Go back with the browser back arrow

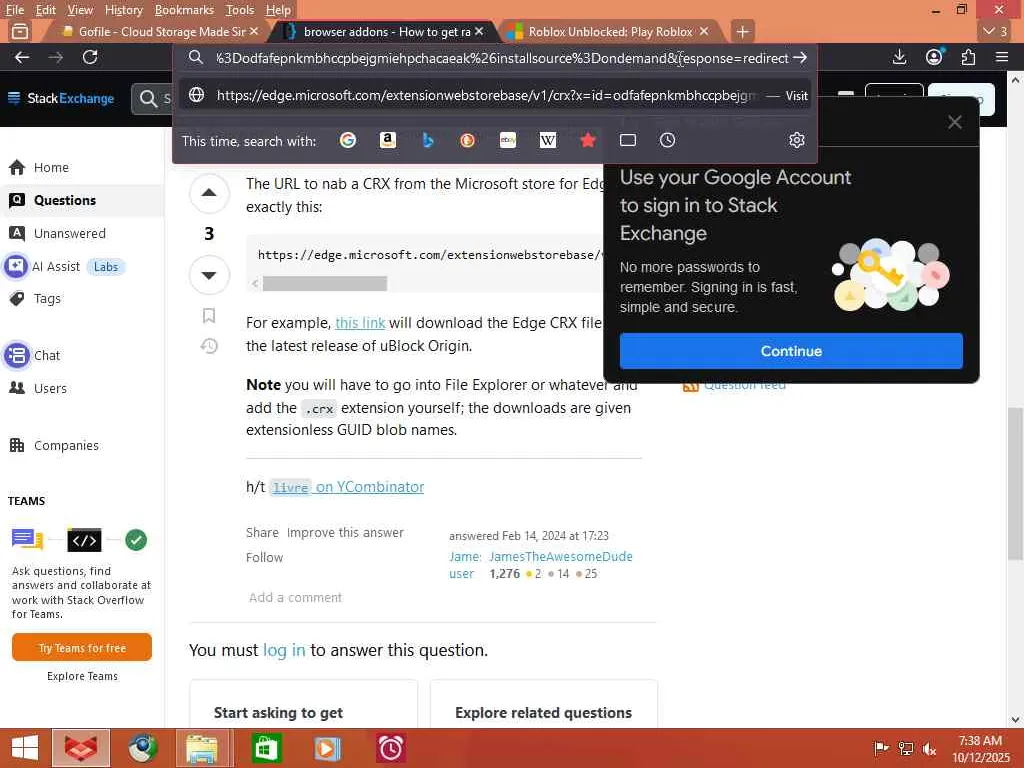(22, 57)
